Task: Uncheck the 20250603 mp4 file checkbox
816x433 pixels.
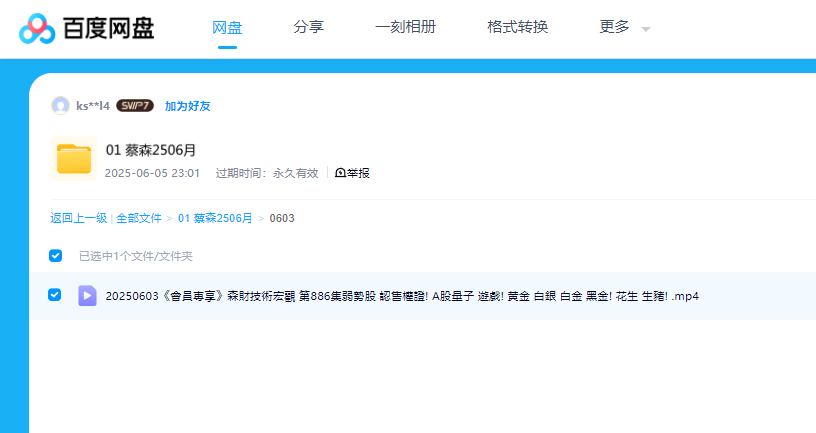Action: point(55,295)
